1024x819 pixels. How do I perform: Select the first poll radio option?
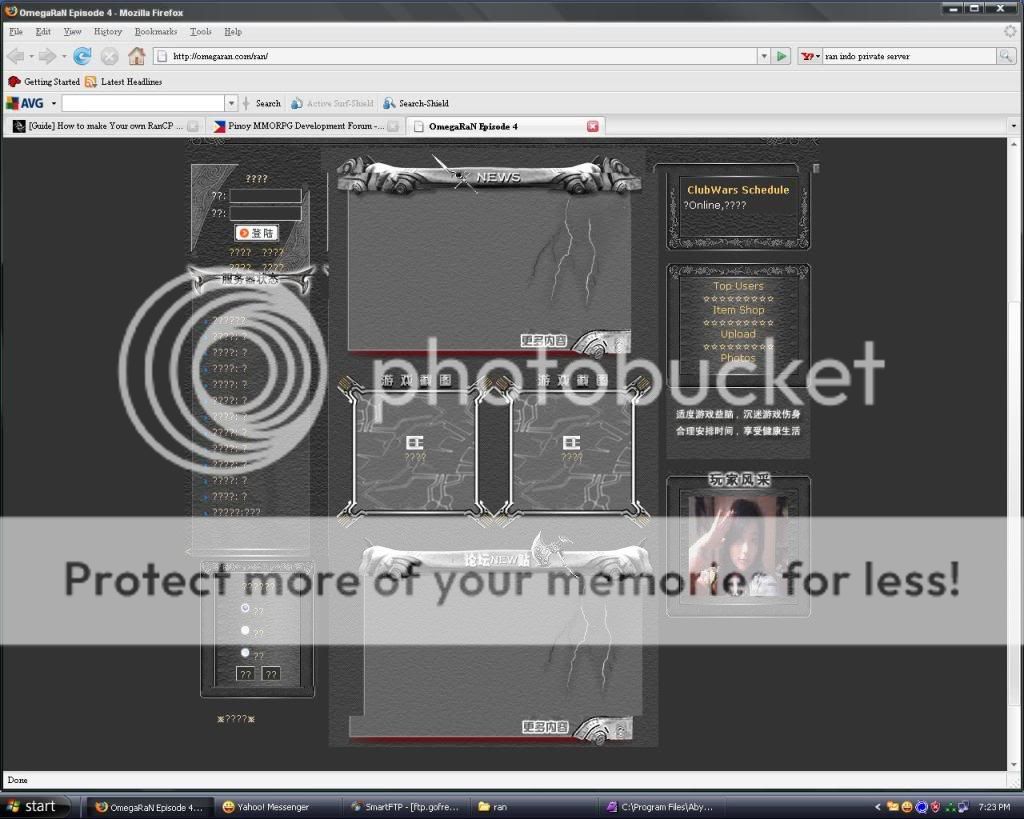point(243,607)
